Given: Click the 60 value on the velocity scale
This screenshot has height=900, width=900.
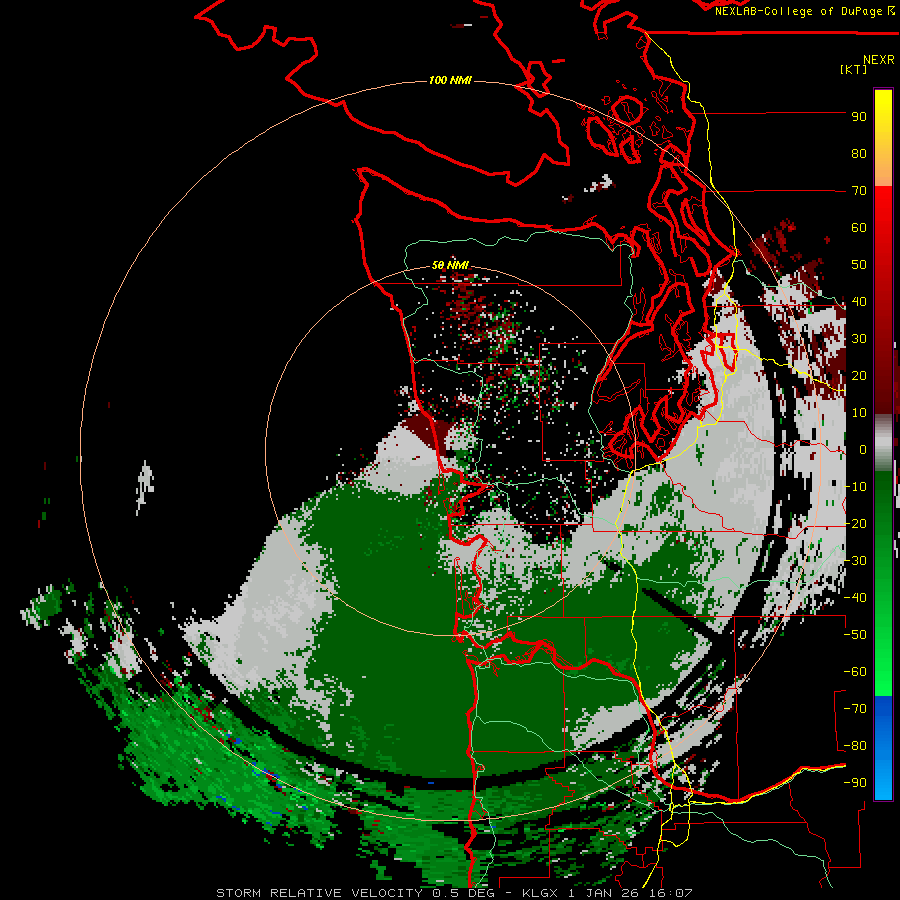Looking at the screenshot, I should (x=859, y=228).
